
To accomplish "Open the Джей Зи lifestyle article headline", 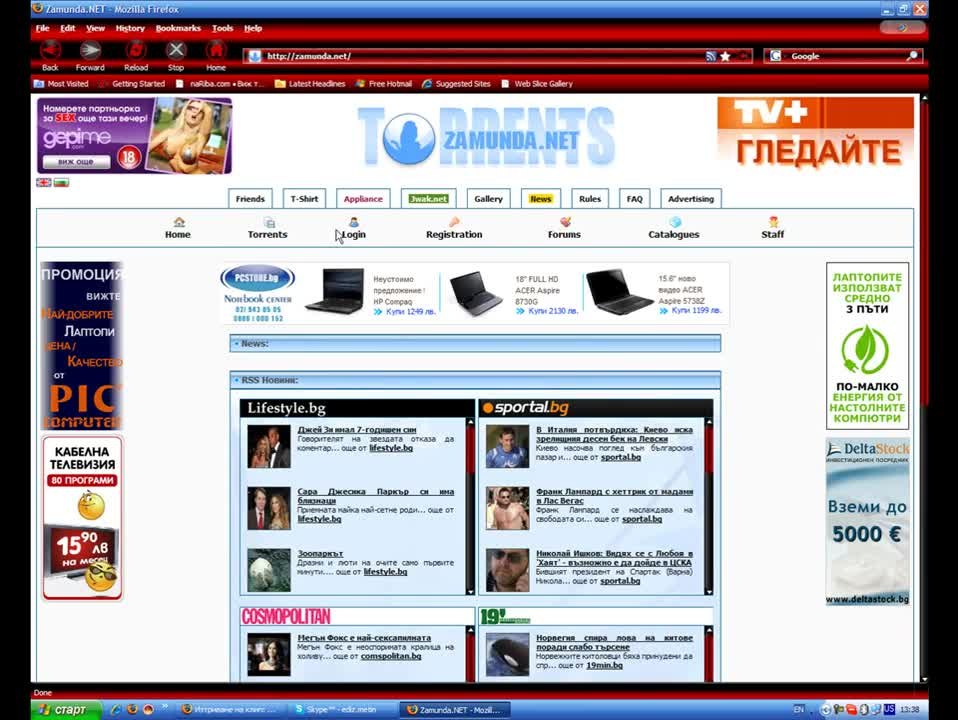I will pyautogui.click(x=357, y=430).
